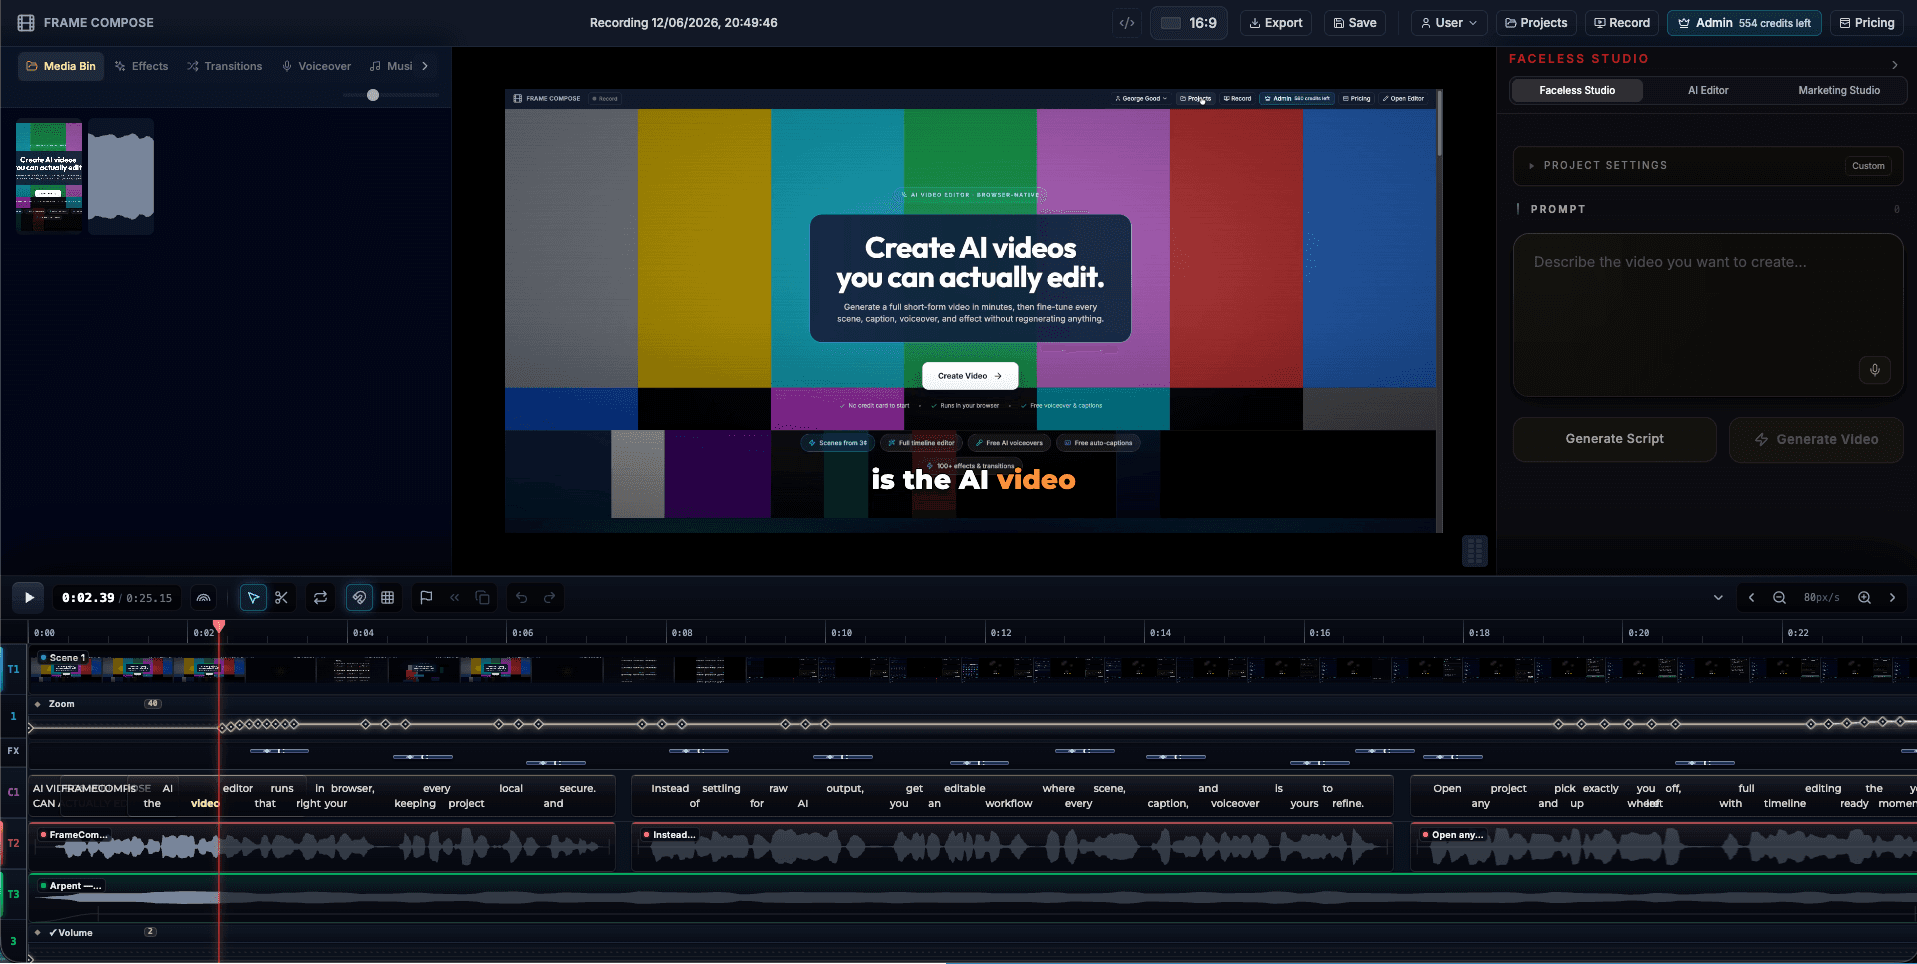Change the 16:9 aspect ratio selector
The height and width of the screenshot is (964, 1917).
[1189, 23]
